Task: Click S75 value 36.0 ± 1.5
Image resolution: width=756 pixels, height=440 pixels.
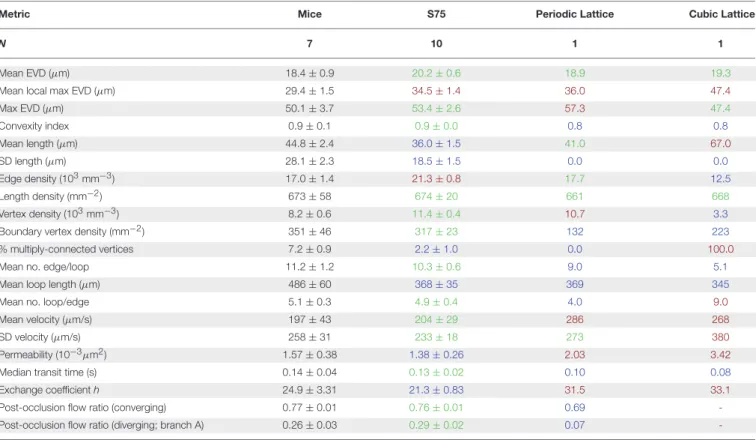Action: tap(436, 144)
